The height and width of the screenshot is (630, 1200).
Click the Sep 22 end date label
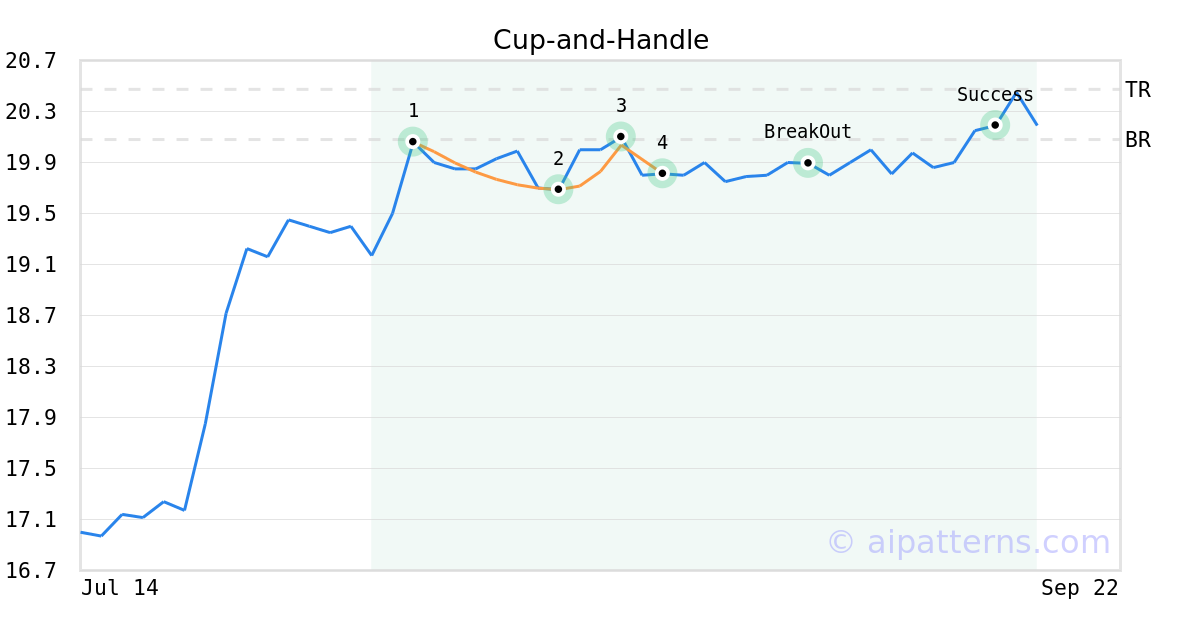click(x=1079, y=588)
